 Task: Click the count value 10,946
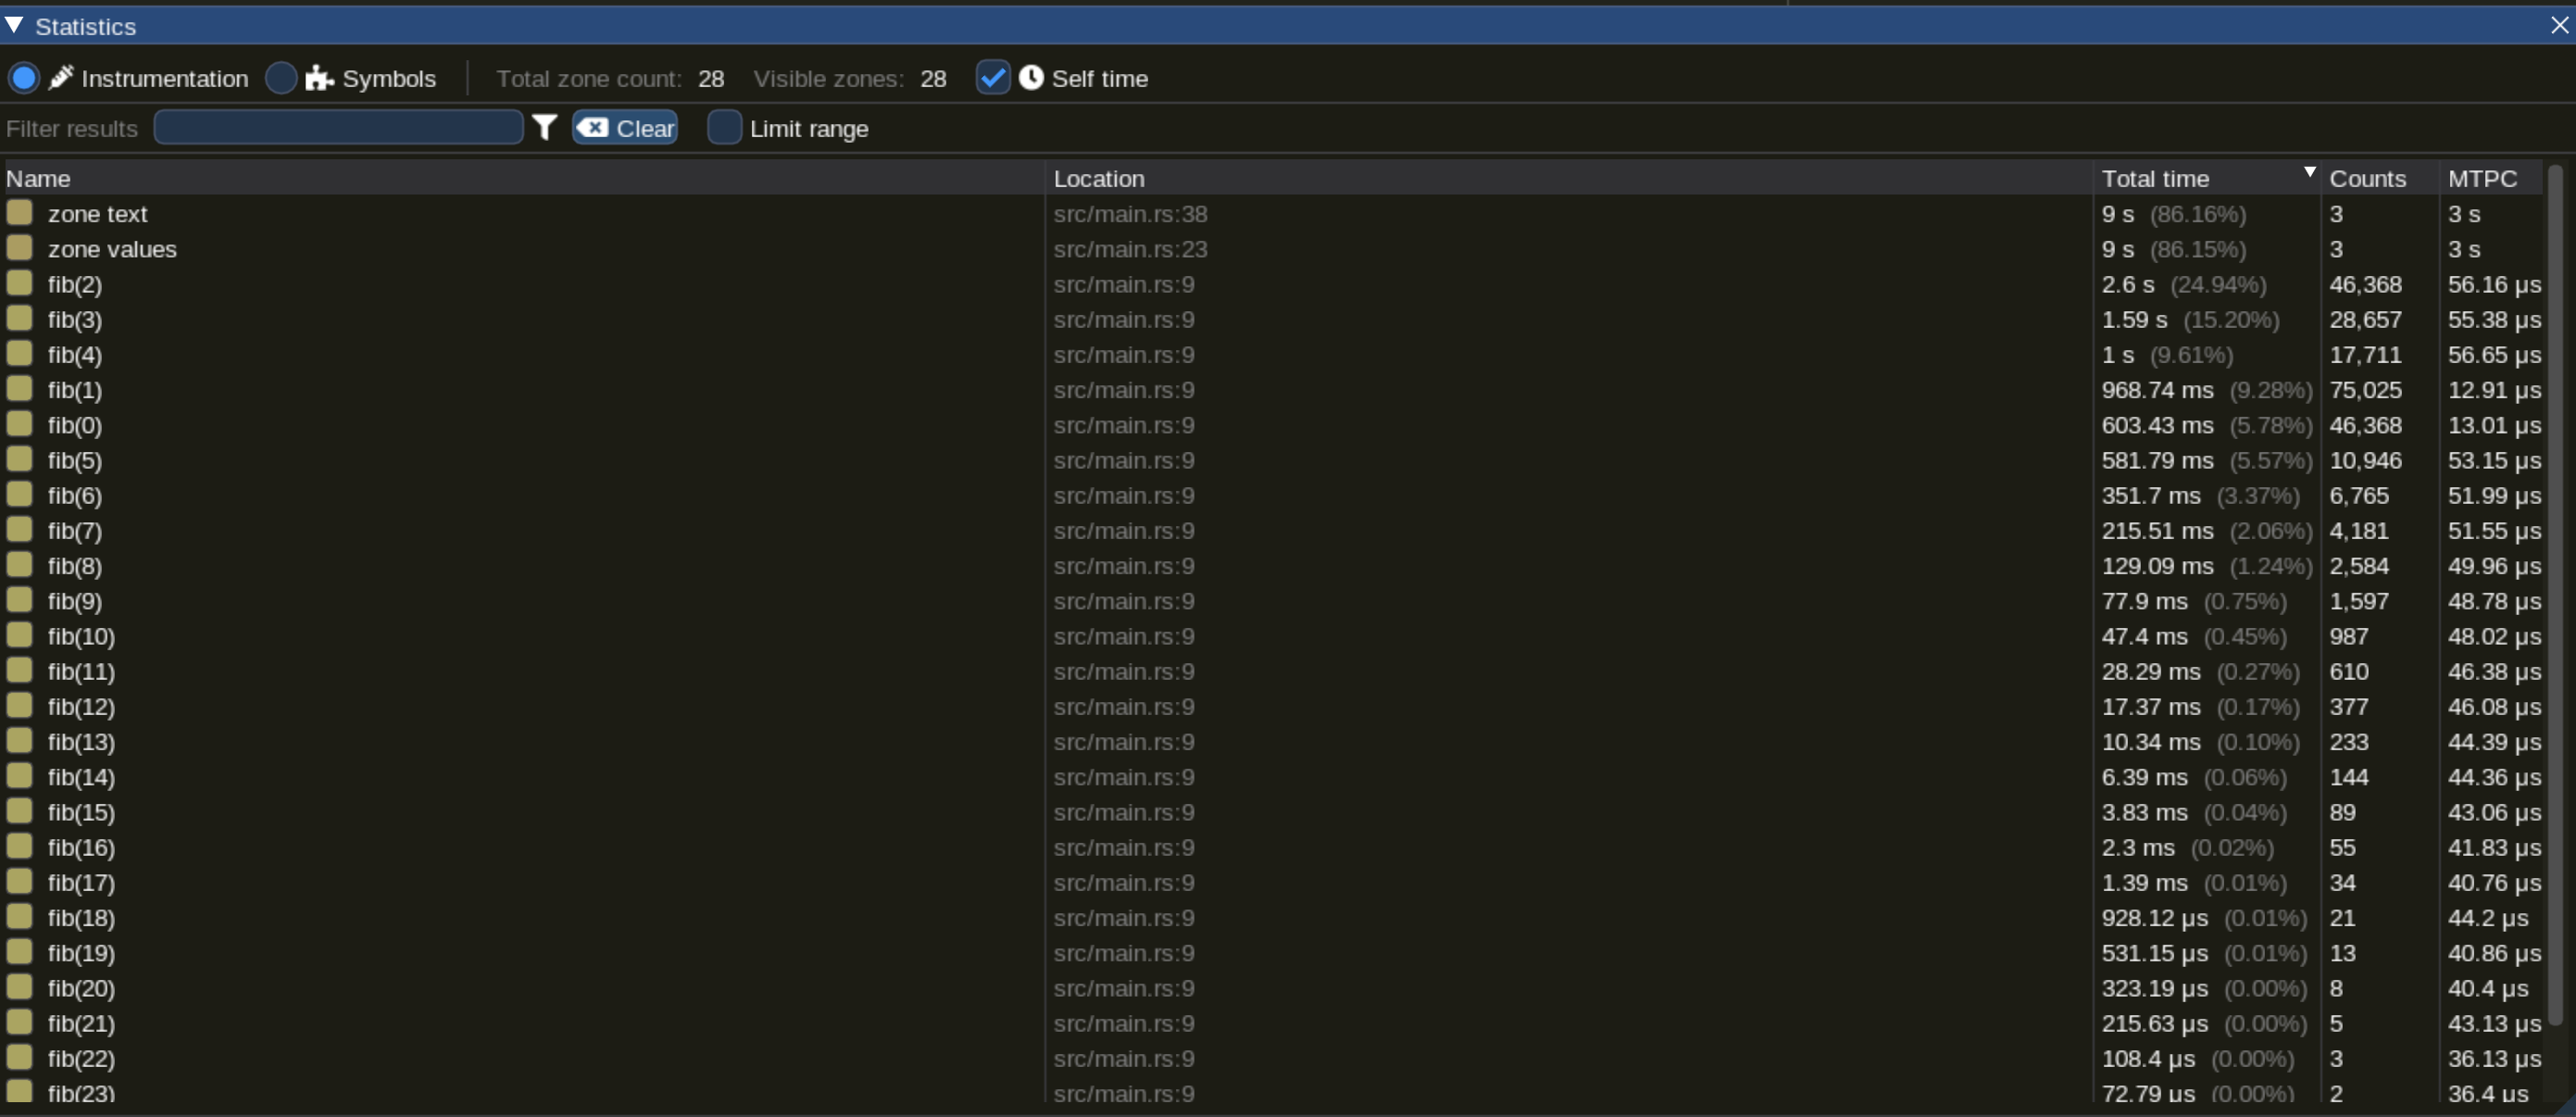pos(2365,460)
